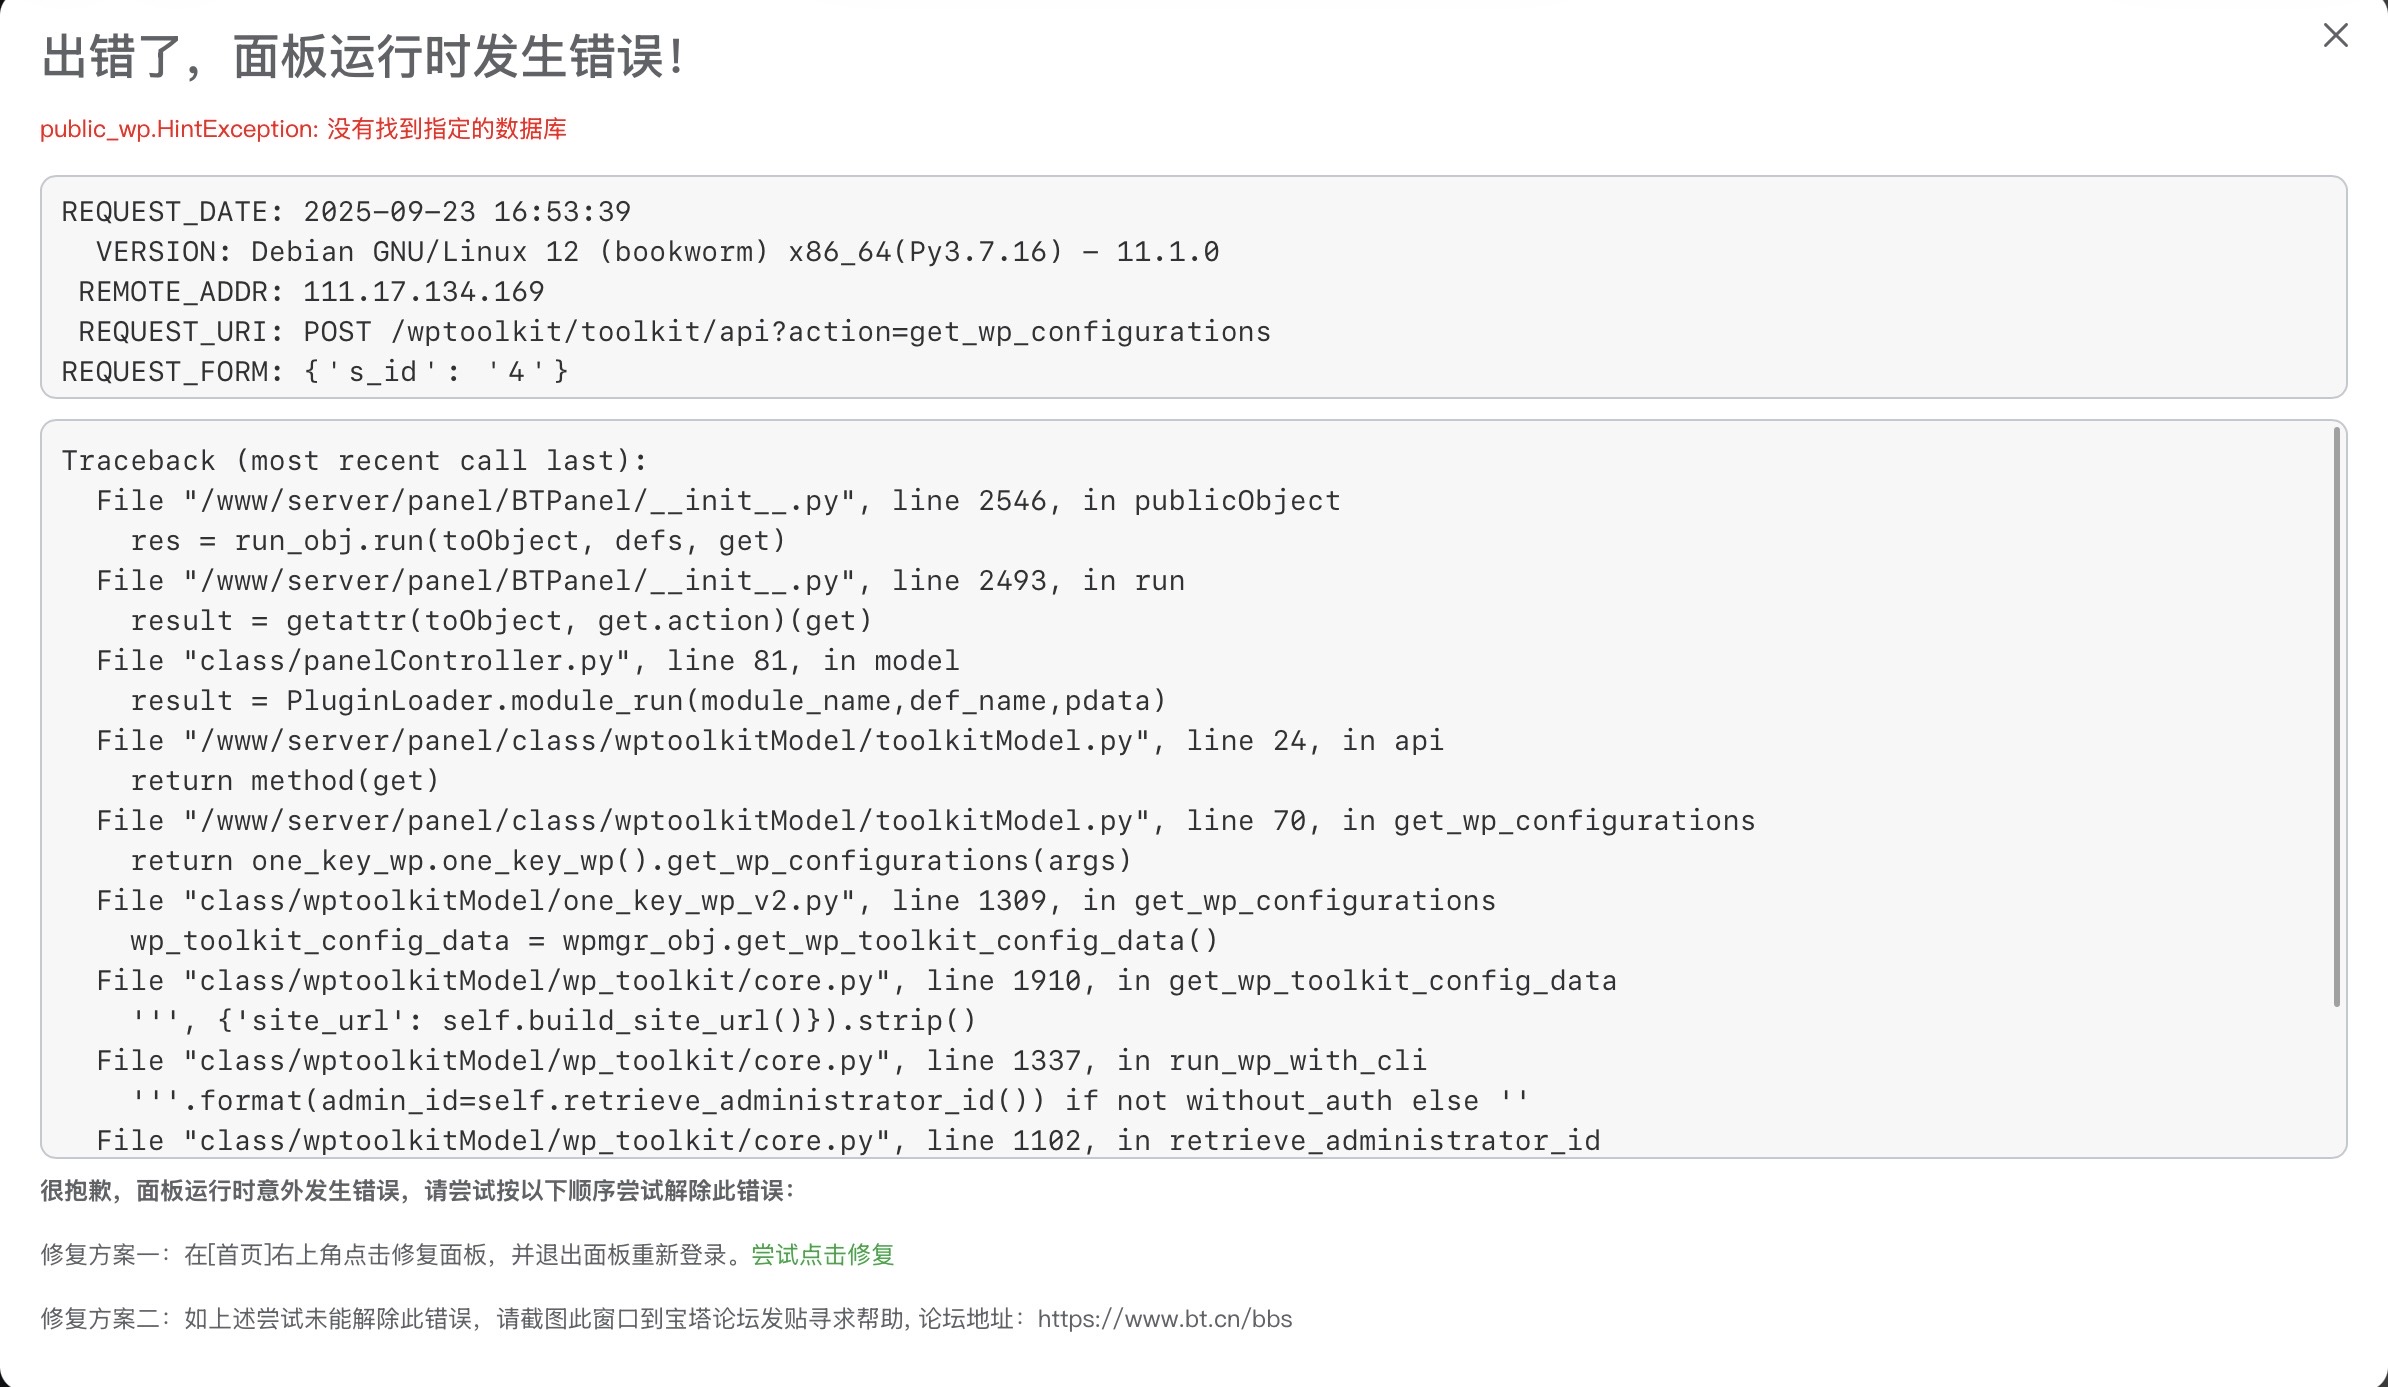
Task: Click the 尝试点击修复 repair link
Action: 822,1255
